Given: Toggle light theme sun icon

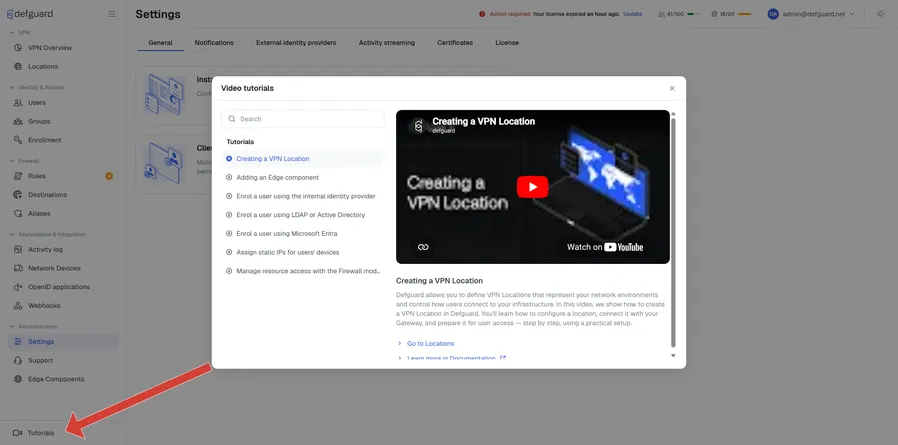Looking at the screenshot, I should pyautogui.click(x=880, y=14).
